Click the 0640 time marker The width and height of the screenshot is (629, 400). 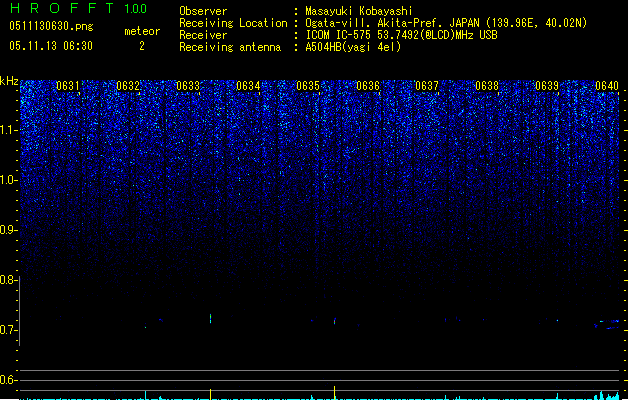607,86
